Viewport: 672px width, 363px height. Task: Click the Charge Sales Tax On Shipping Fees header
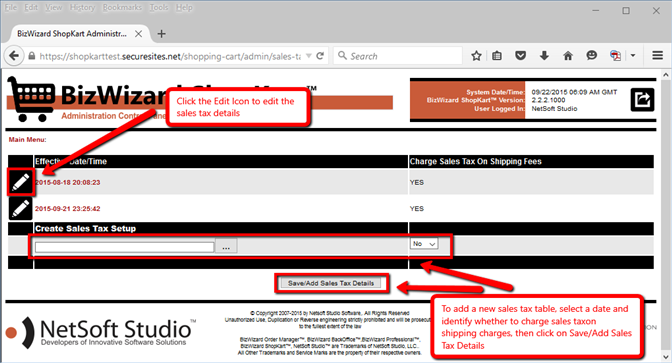coord(476,162)
